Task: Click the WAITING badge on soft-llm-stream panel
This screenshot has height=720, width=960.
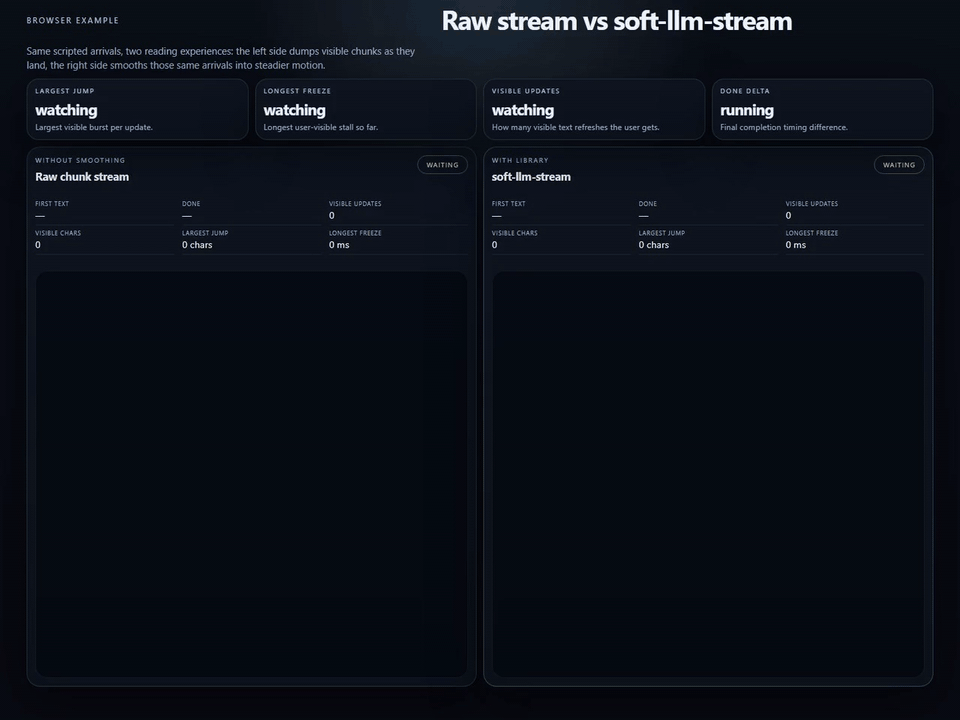Action: point(899,165)
